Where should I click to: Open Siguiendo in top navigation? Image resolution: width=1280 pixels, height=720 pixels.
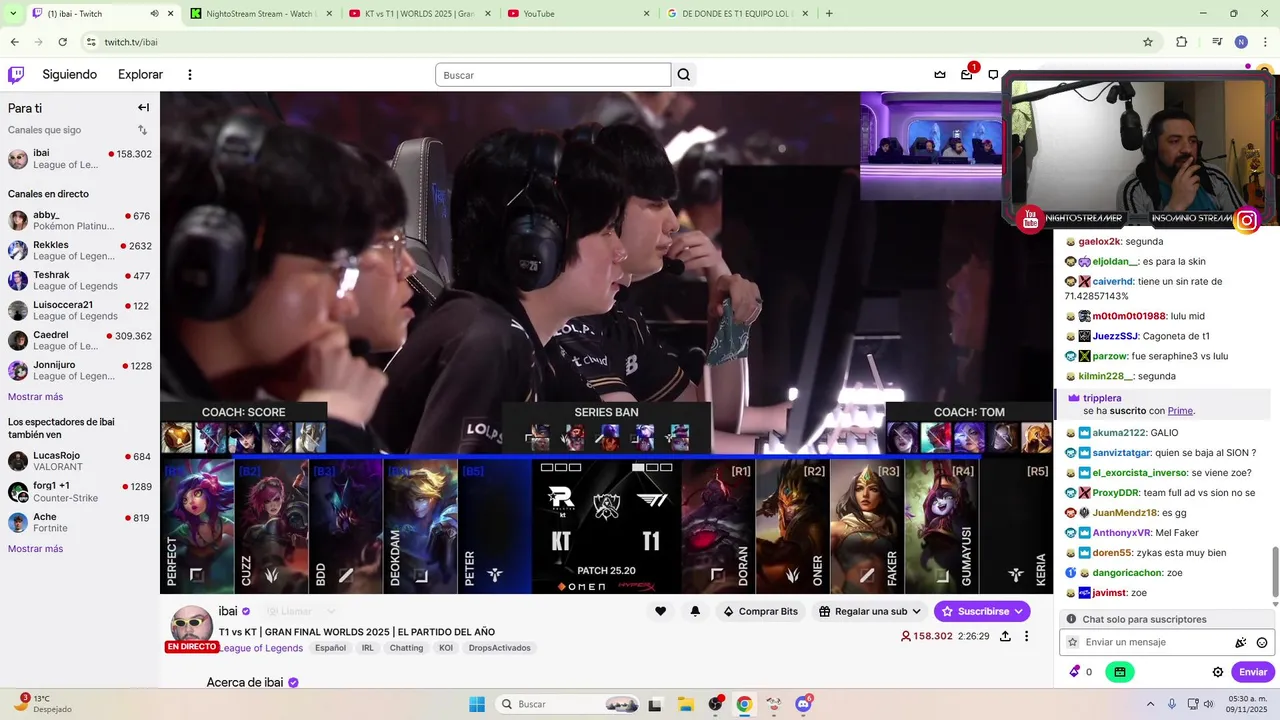[70, 75]
